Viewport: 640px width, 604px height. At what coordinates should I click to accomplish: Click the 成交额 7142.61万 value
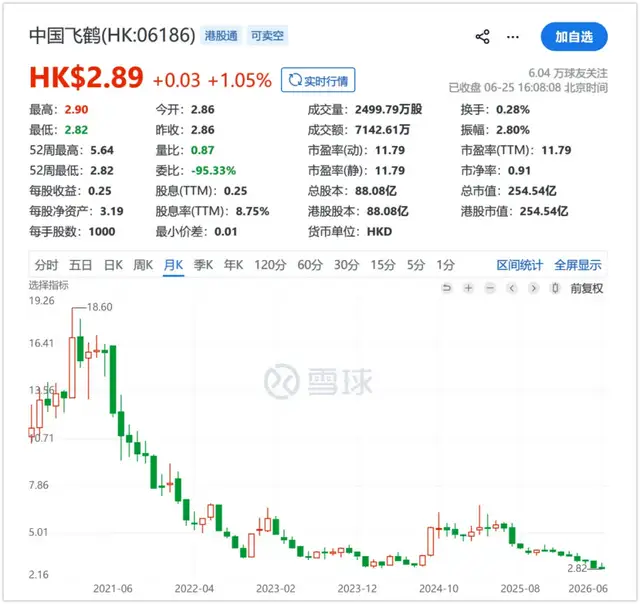tap(382, 130)
